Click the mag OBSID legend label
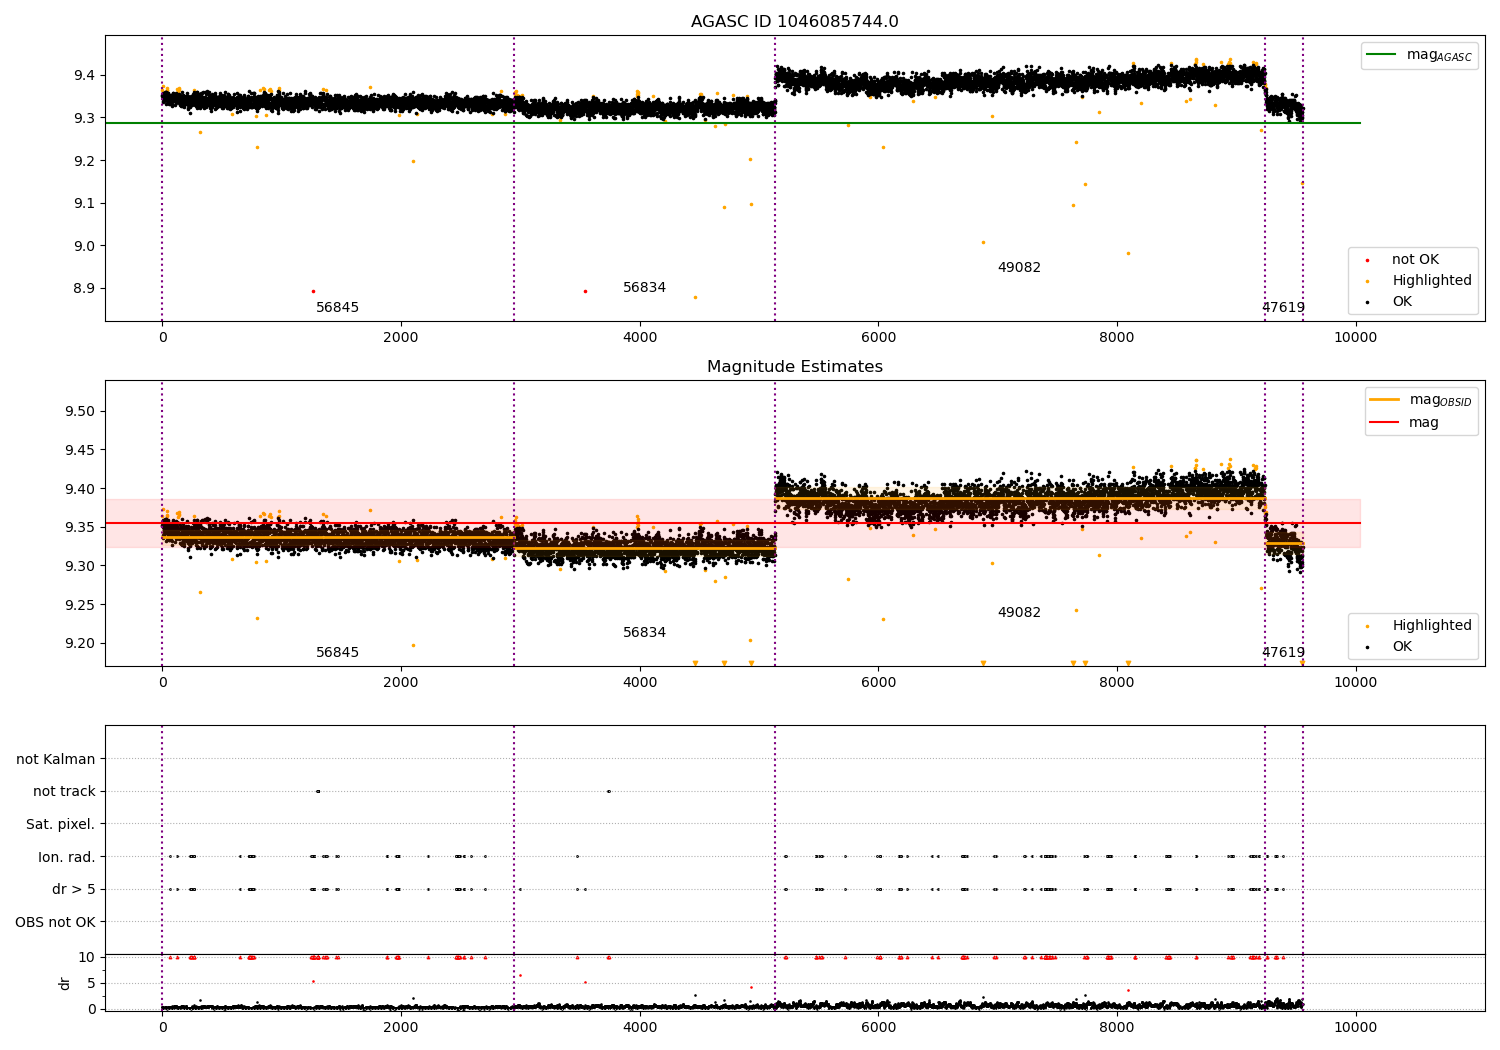The width and height of the screenshot is (1500, 1050). pos(1440,400)
